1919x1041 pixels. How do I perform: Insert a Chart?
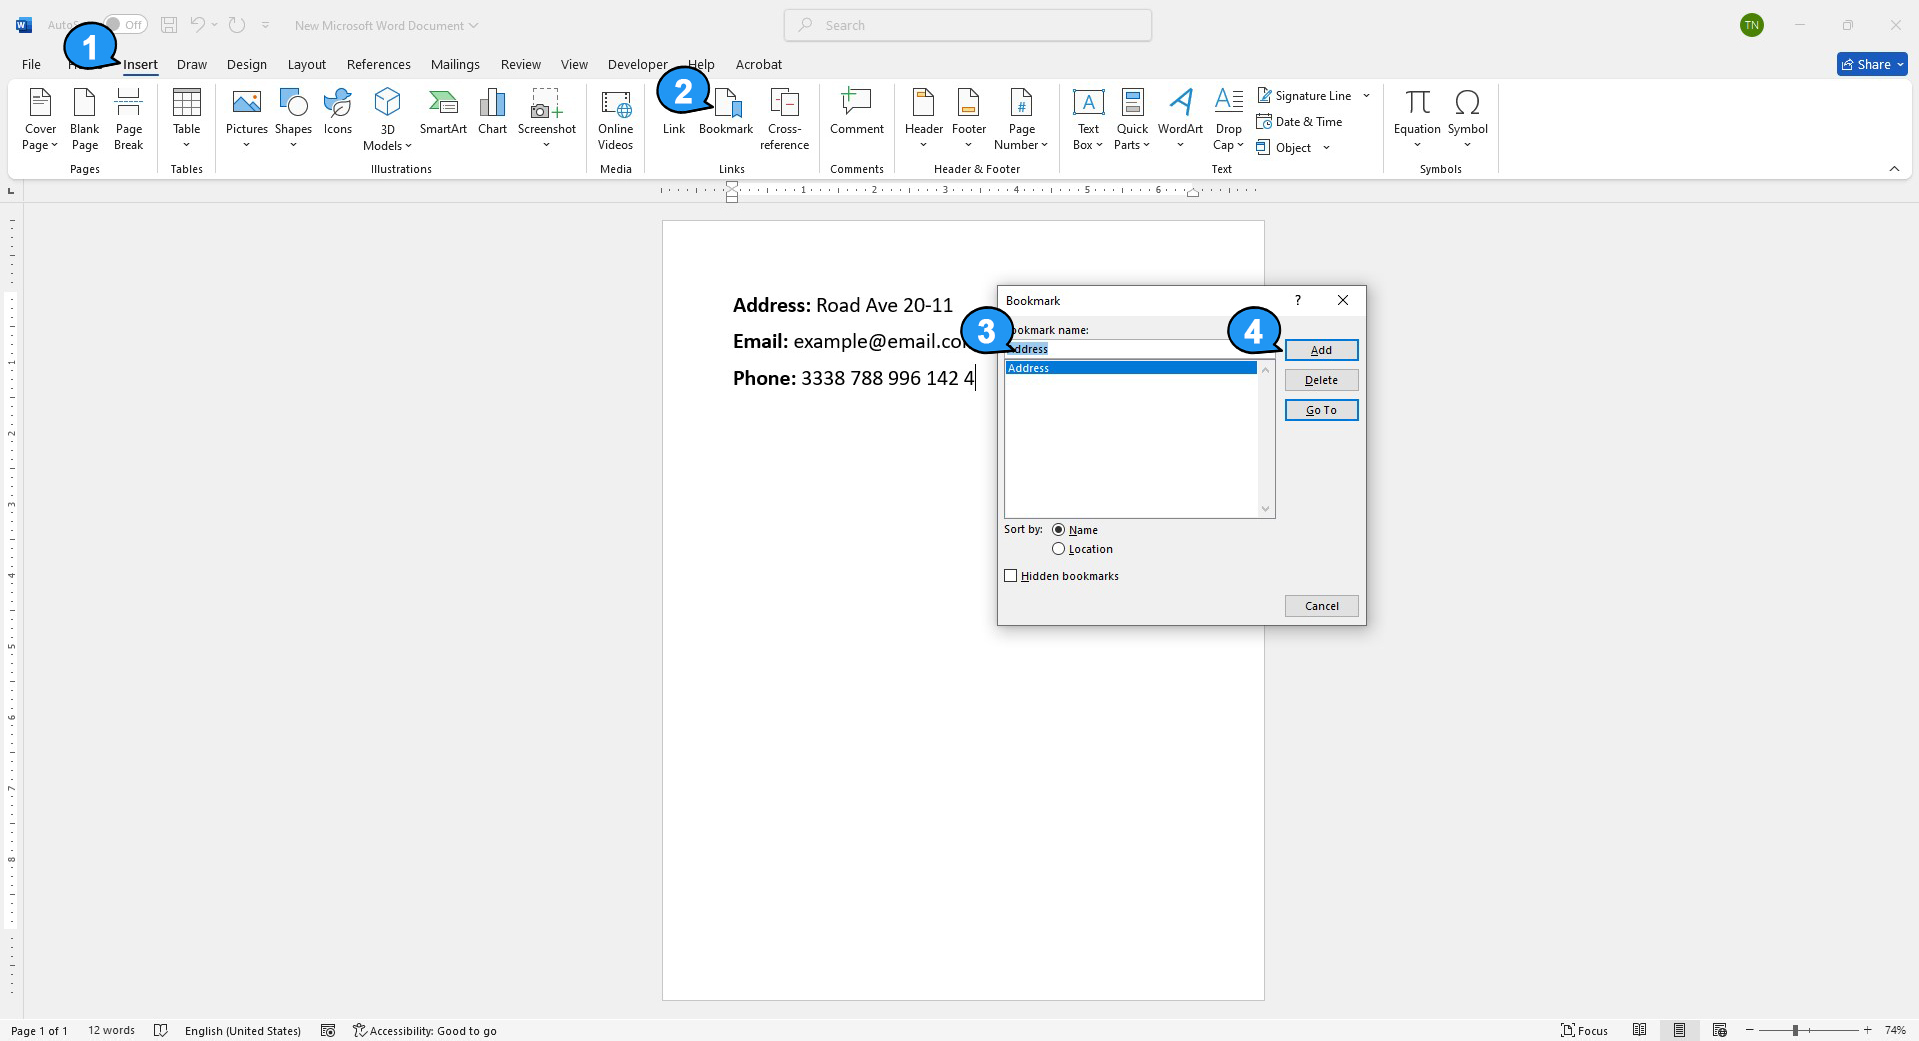(x=492, y=112)
